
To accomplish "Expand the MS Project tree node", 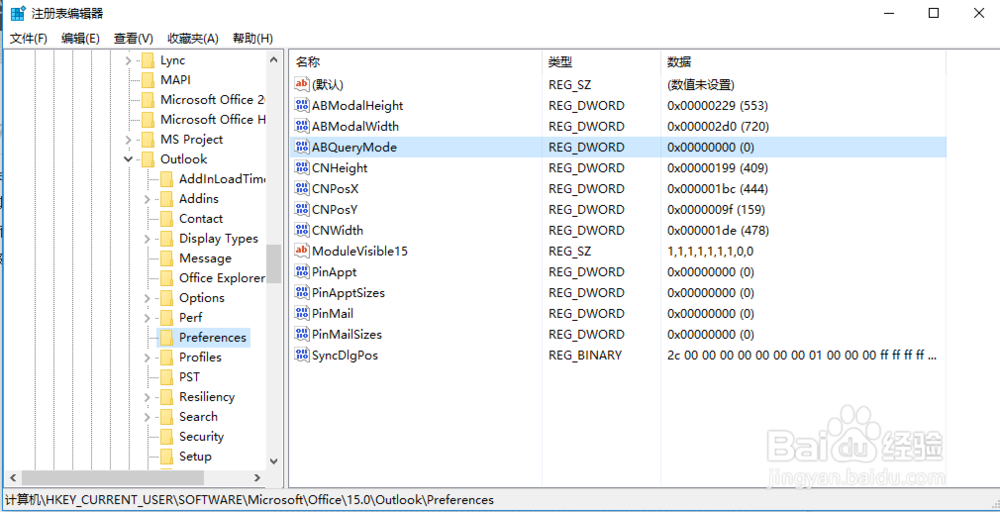I will pyautogui.click(x=129, y=140).
